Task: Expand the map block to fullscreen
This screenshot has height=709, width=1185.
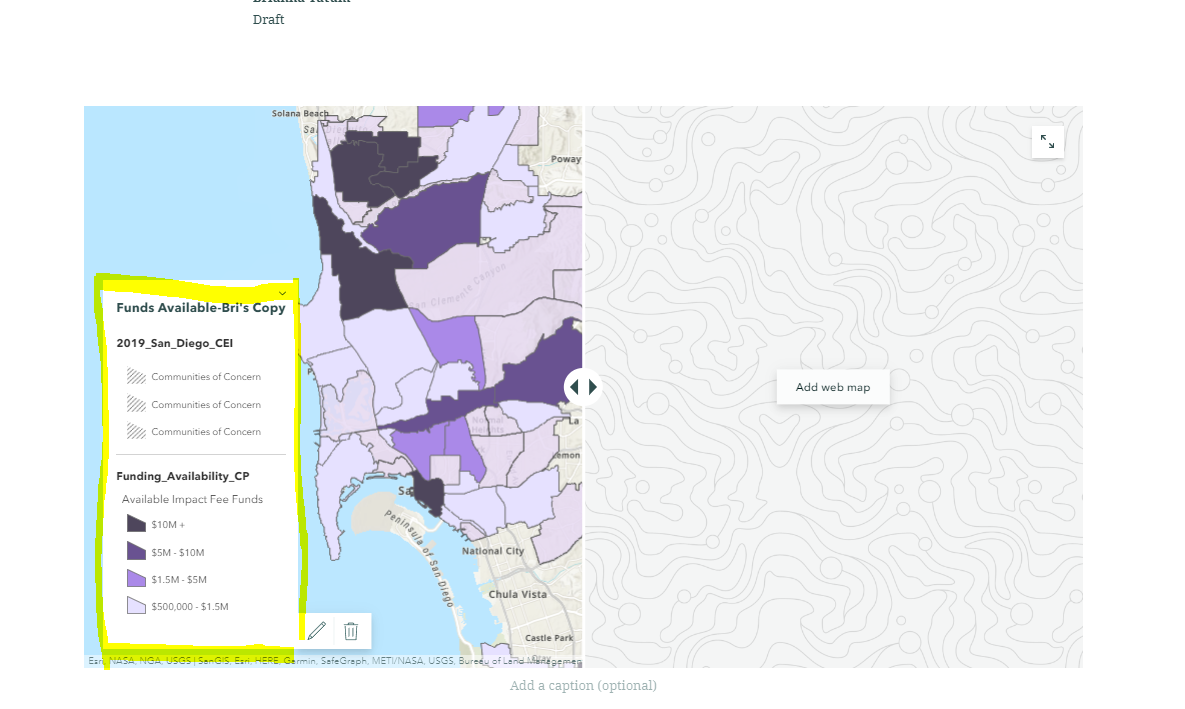Action: pyautogui.click(x=1047, y=142)
